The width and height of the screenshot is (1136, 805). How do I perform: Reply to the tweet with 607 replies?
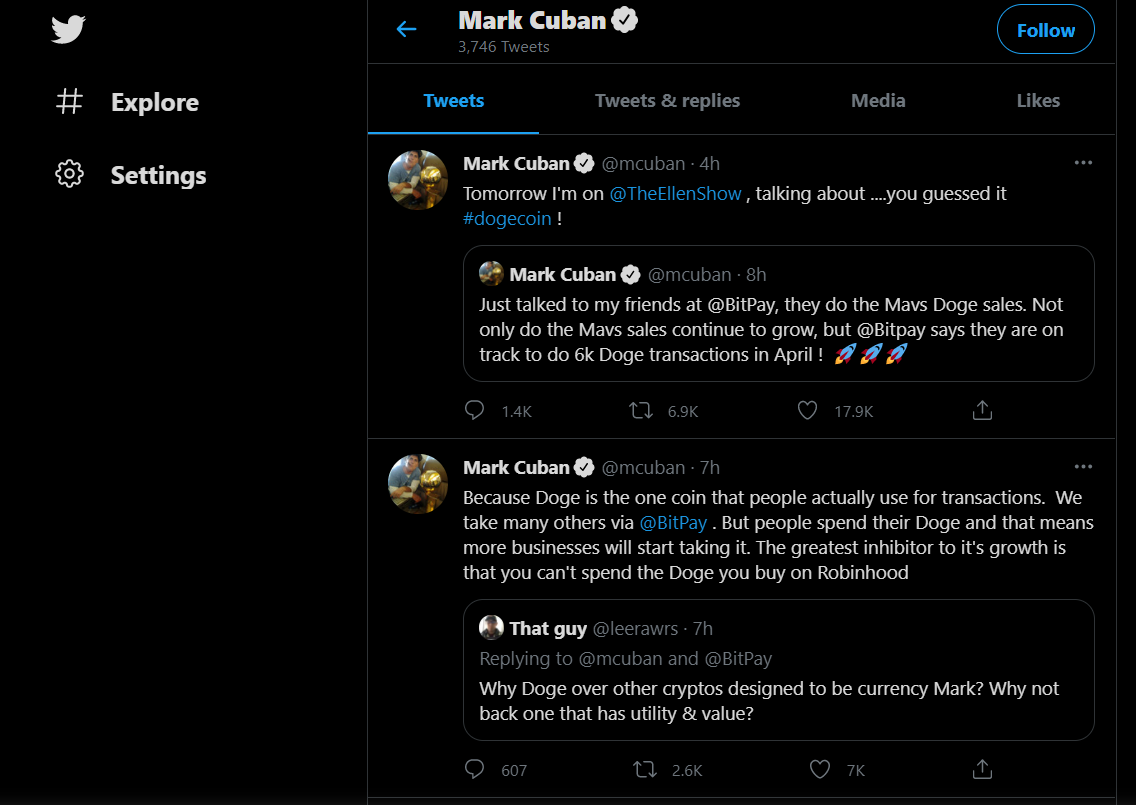point(475,769)
